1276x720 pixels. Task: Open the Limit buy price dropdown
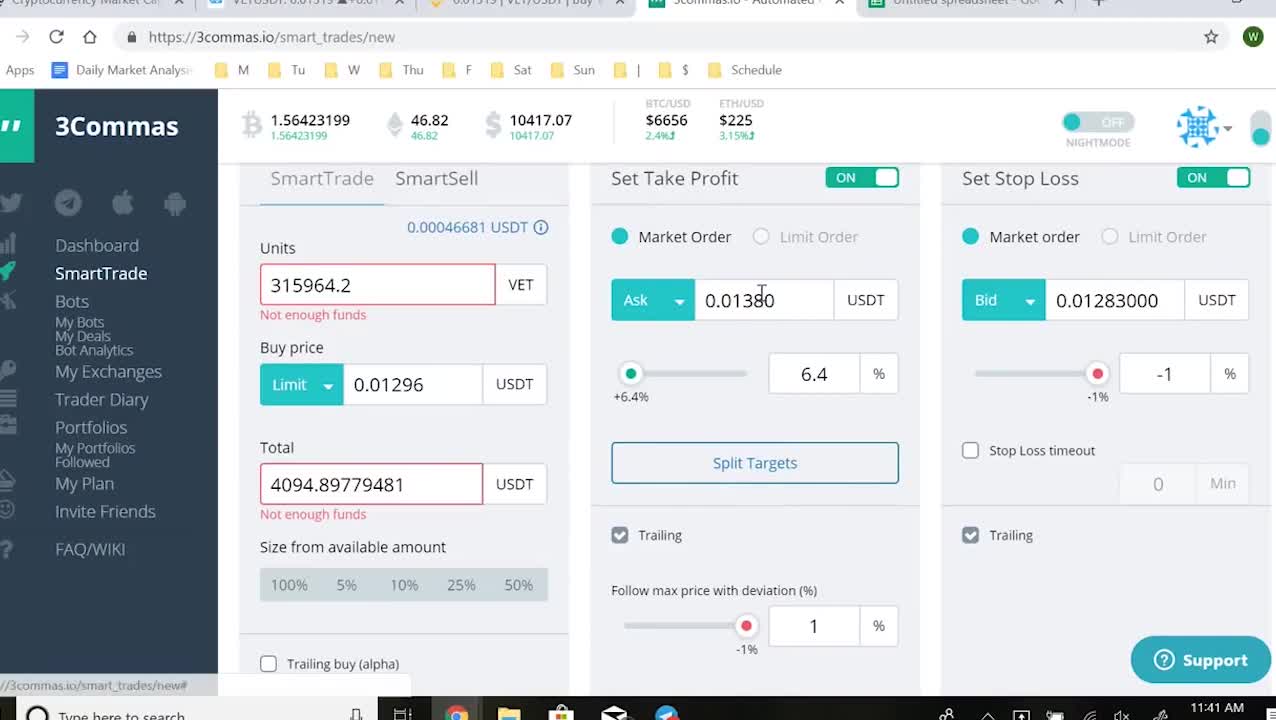click(x=301, y=385)
